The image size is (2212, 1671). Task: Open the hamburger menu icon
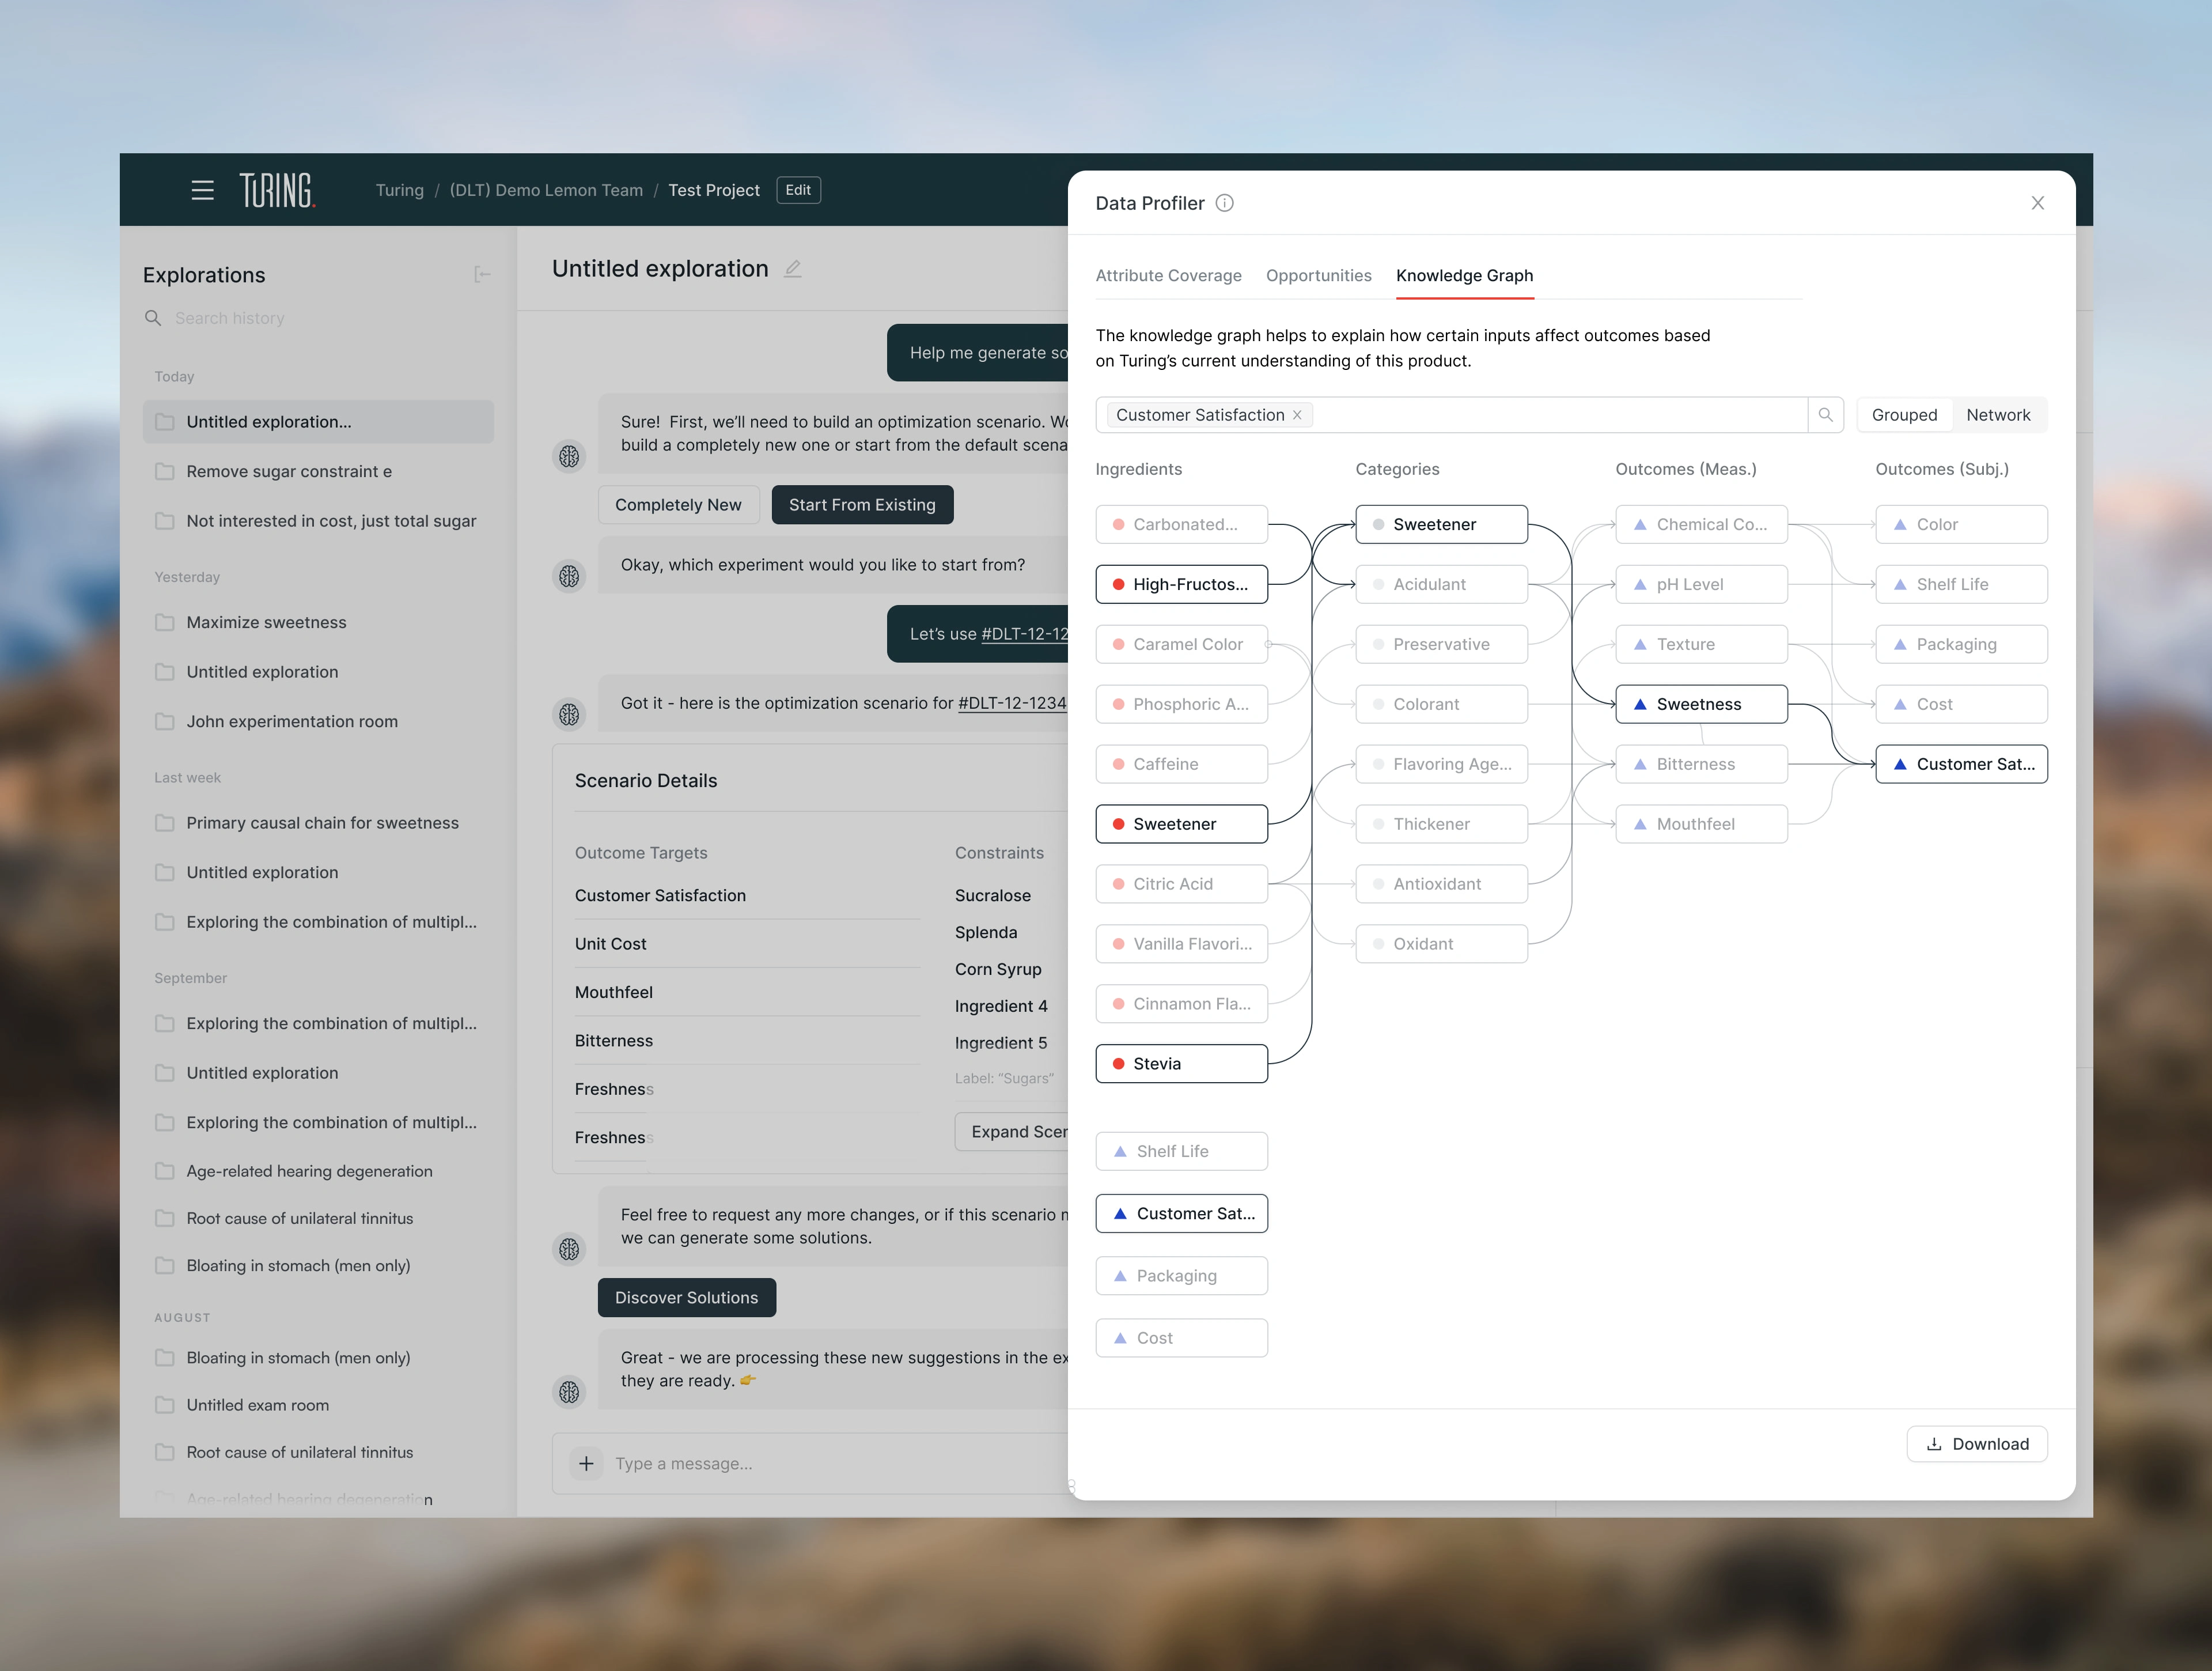point(202,190)
